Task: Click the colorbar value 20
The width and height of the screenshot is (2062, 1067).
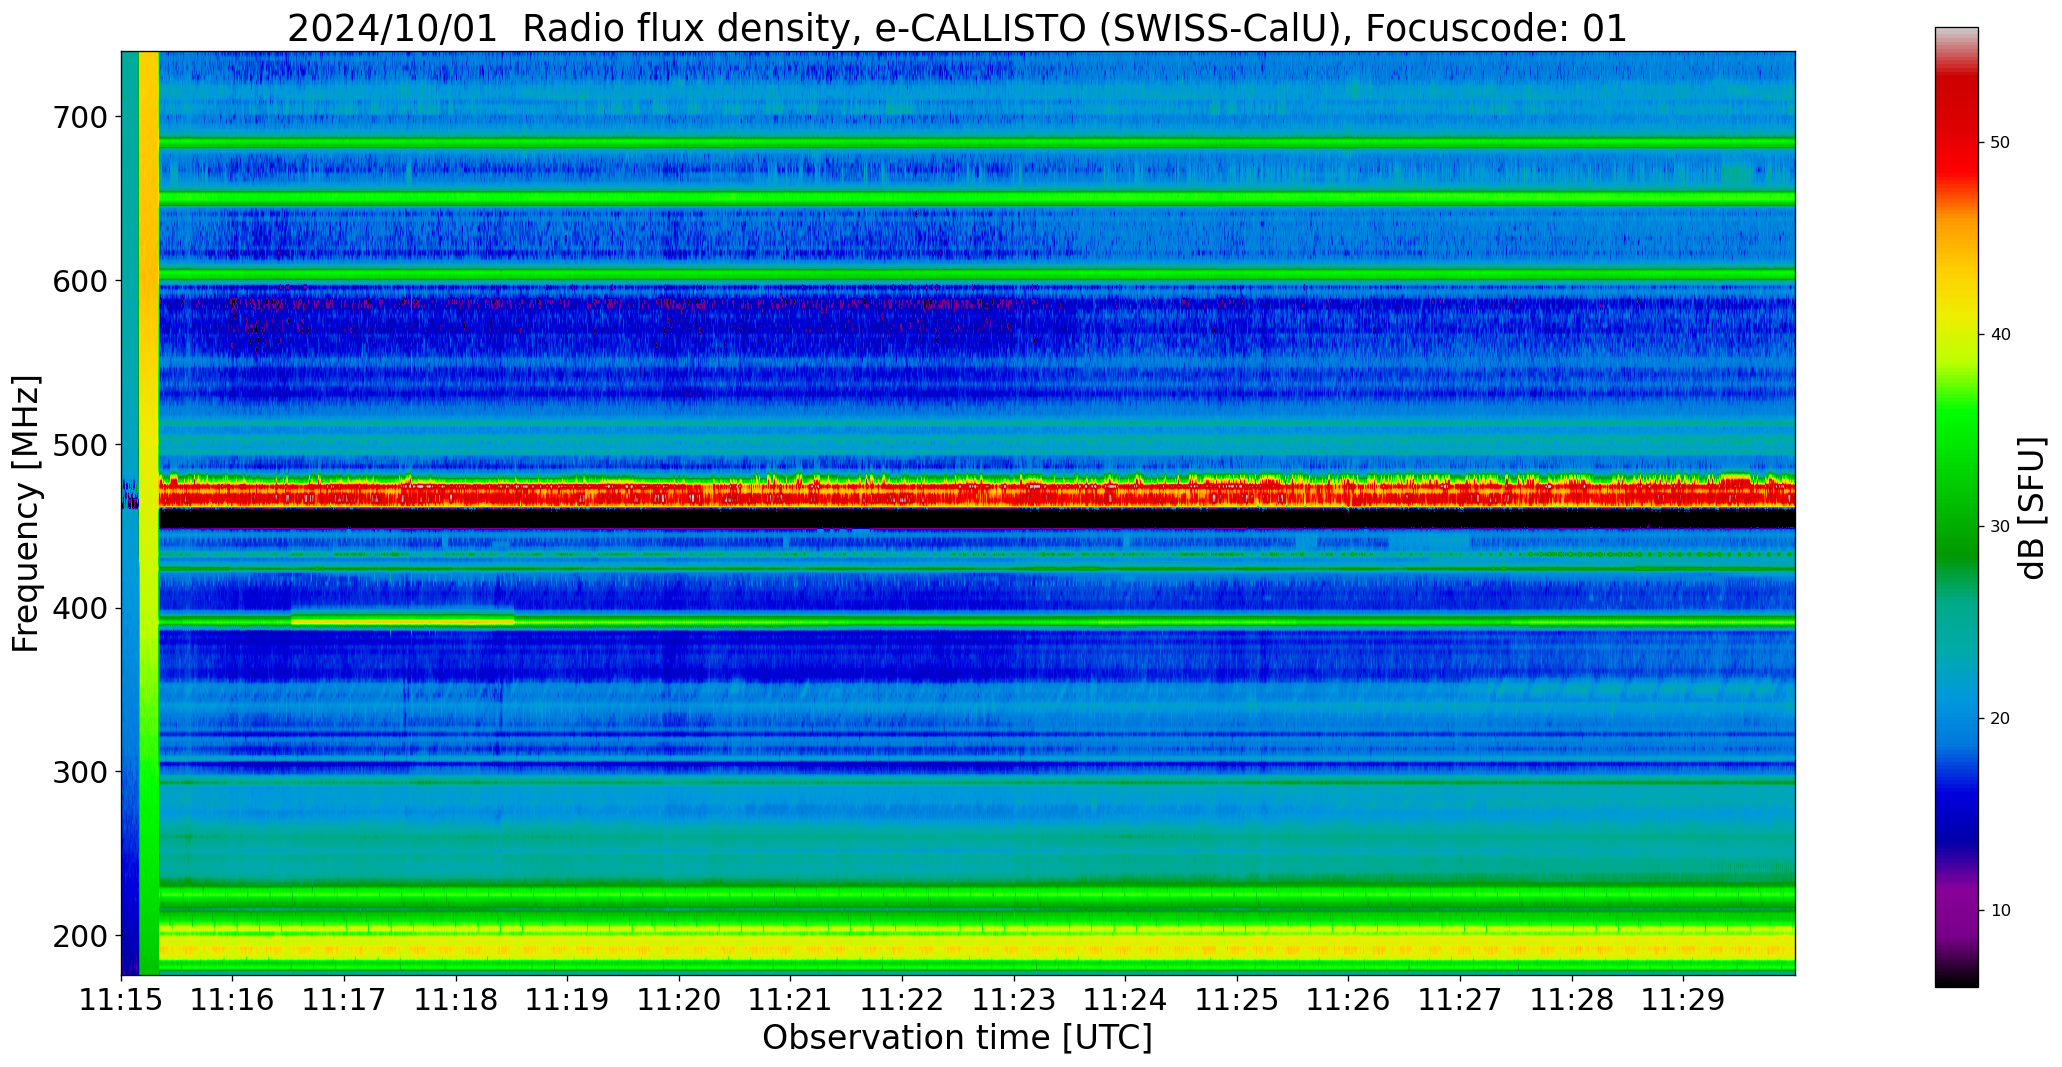Action: pyautogui.click(x=2000, y=719)
